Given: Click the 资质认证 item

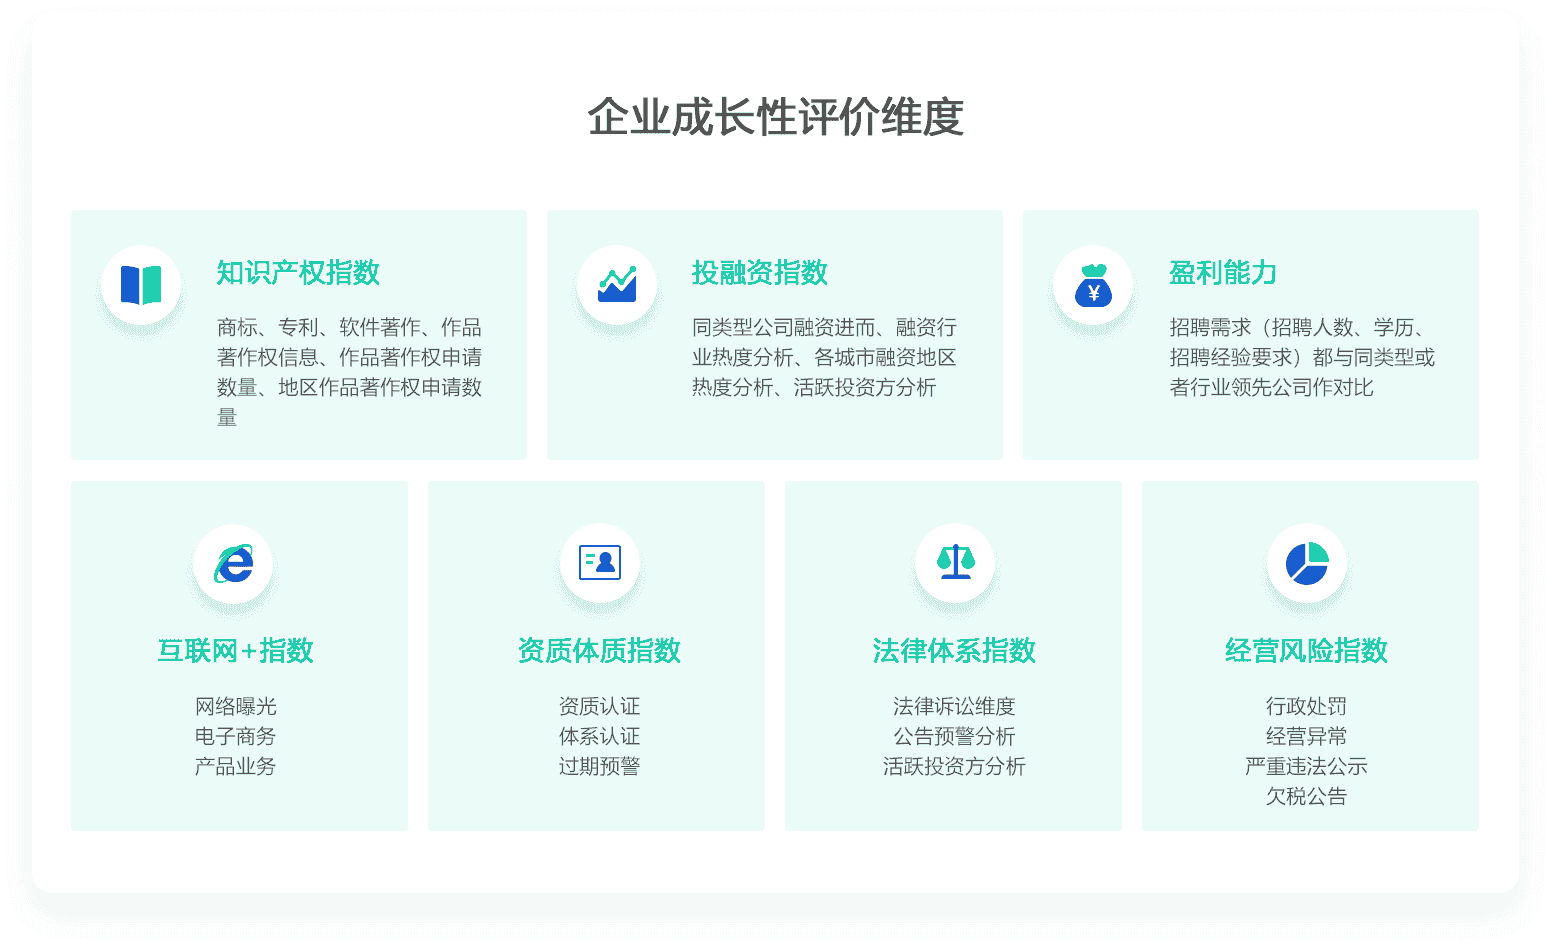Looking at the screenshot, I should pos(599,707).
